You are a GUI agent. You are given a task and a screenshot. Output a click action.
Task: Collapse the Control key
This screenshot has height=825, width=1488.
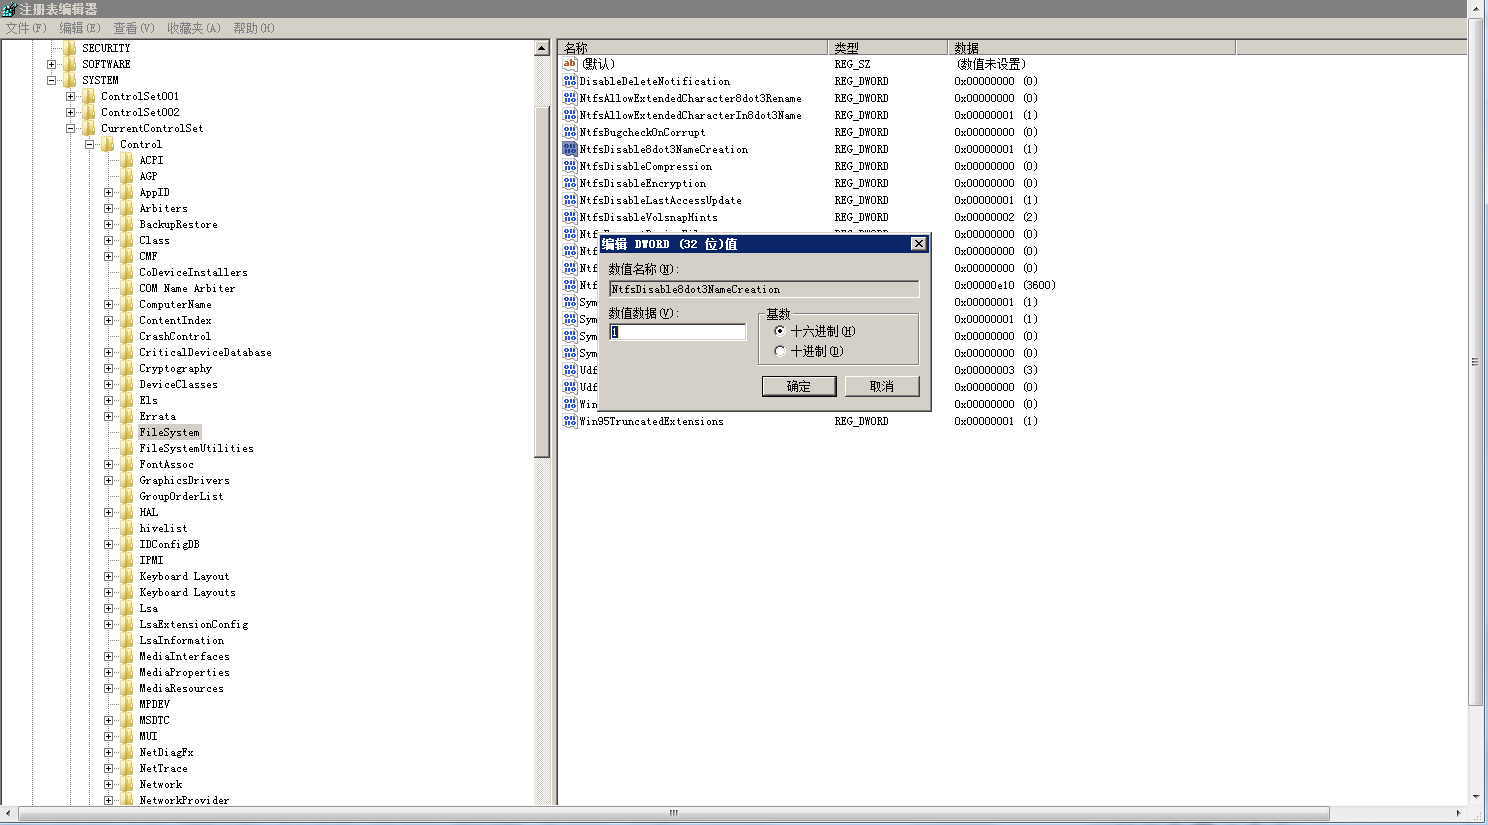coord(90,144)
